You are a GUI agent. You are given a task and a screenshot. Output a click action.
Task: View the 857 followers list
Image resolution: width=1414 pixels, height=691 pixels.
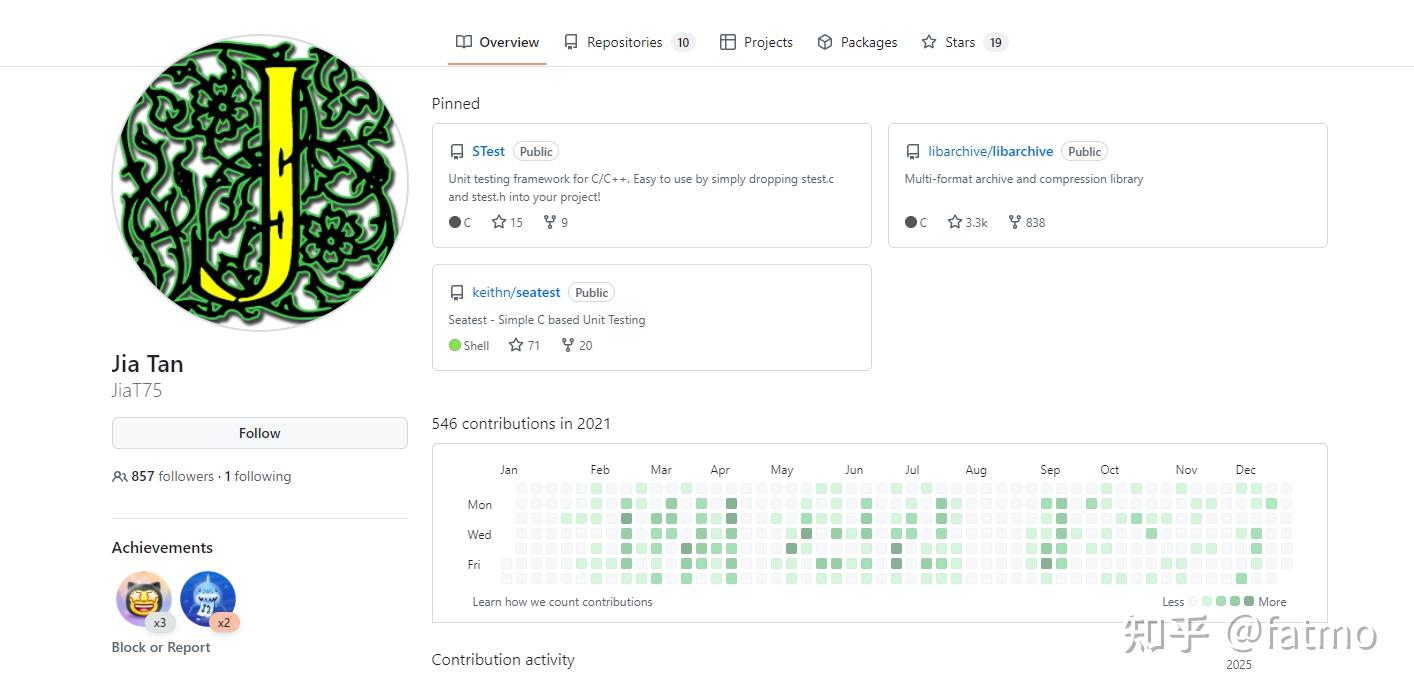click(172, 477)
